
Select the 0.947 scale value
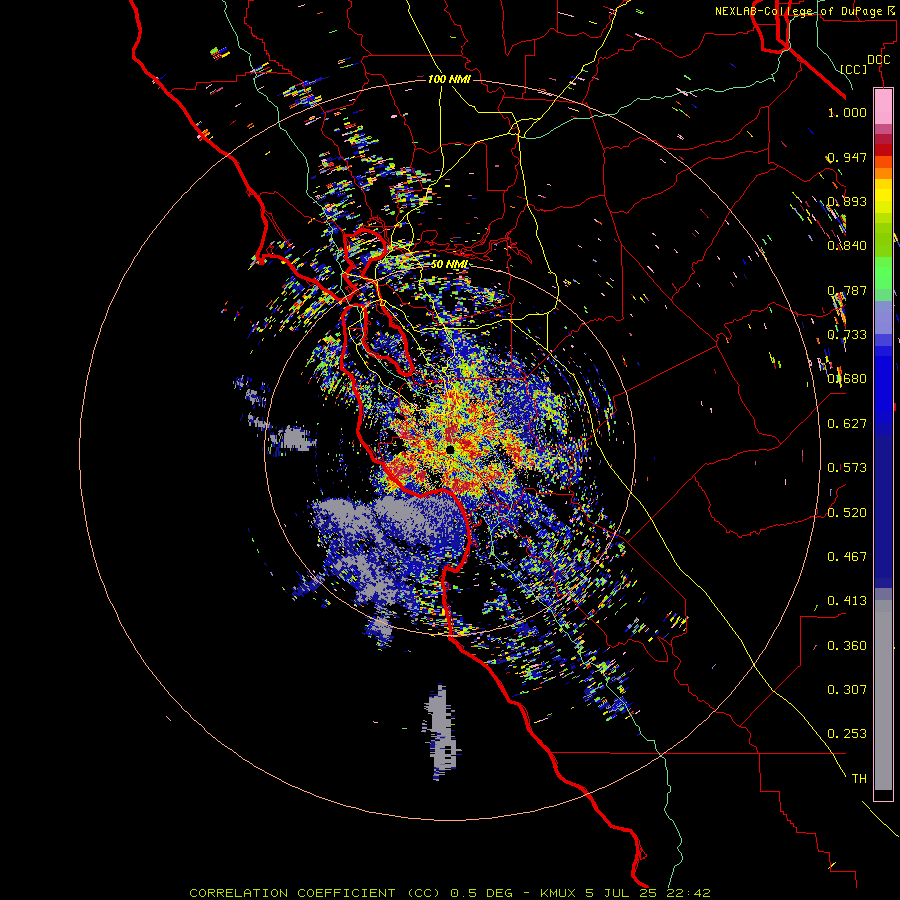847,157
